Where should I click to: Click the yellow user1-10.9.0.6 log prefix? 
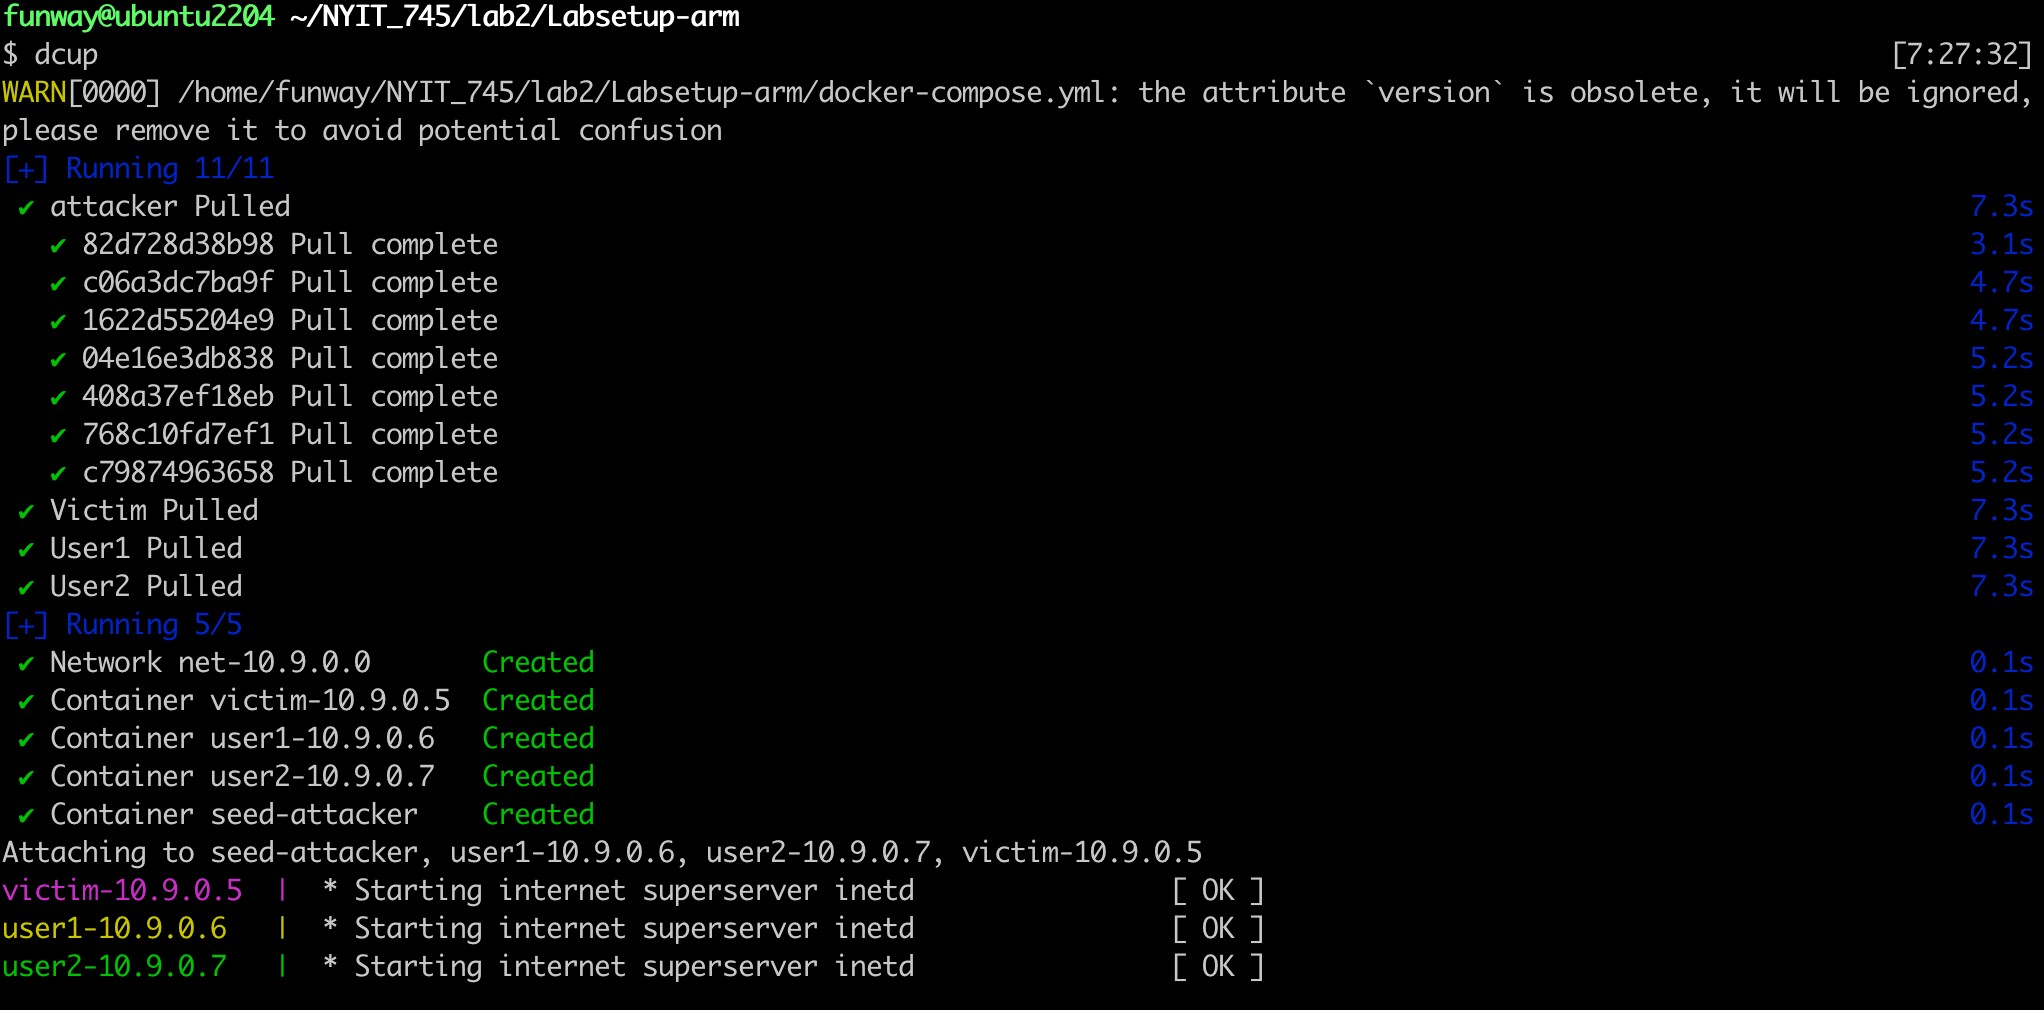[114, 928]
